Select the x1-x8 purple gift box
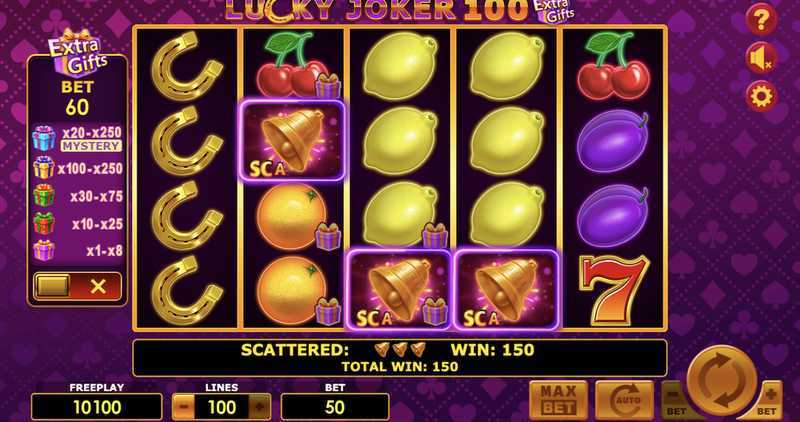Screen dimensions: 800x422 pyautogui.click(x=78, y=251)
